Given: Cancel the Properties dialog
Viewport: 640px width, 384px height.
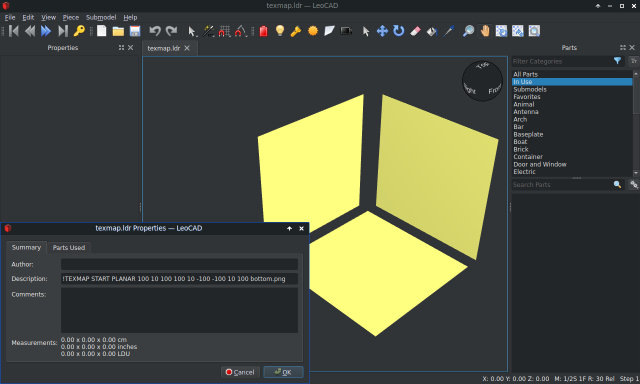Looking at the screenshot, I should (x=240, y=372).
